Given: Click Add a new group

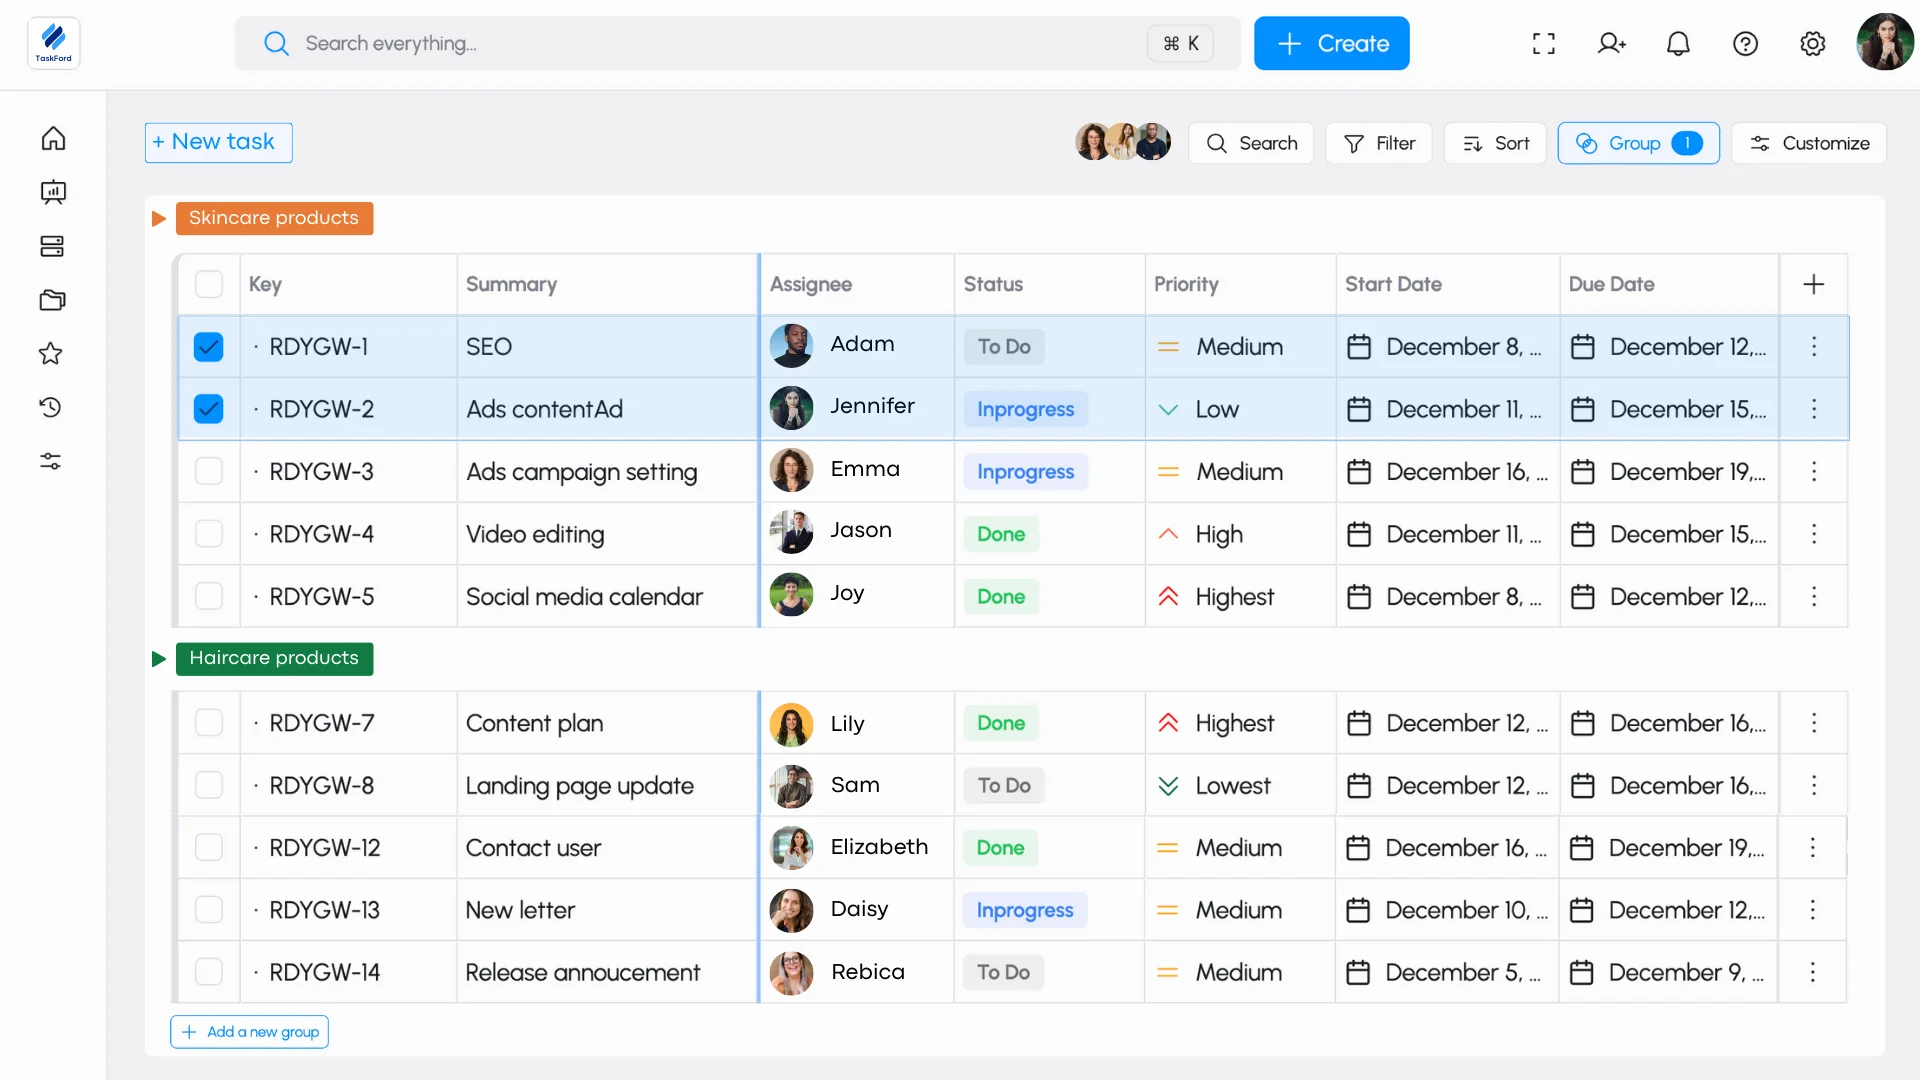Looking at the screenshot, I should pos(250,1032).
